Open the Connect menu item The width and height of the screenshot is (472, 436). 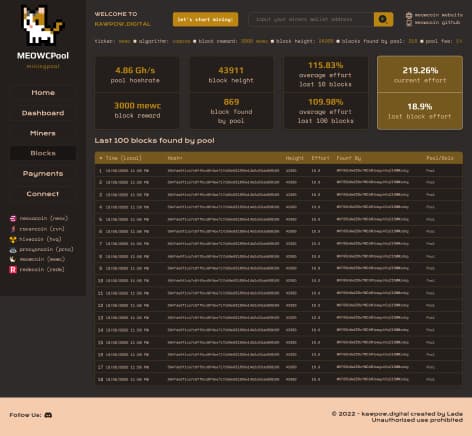coord(43,194)
